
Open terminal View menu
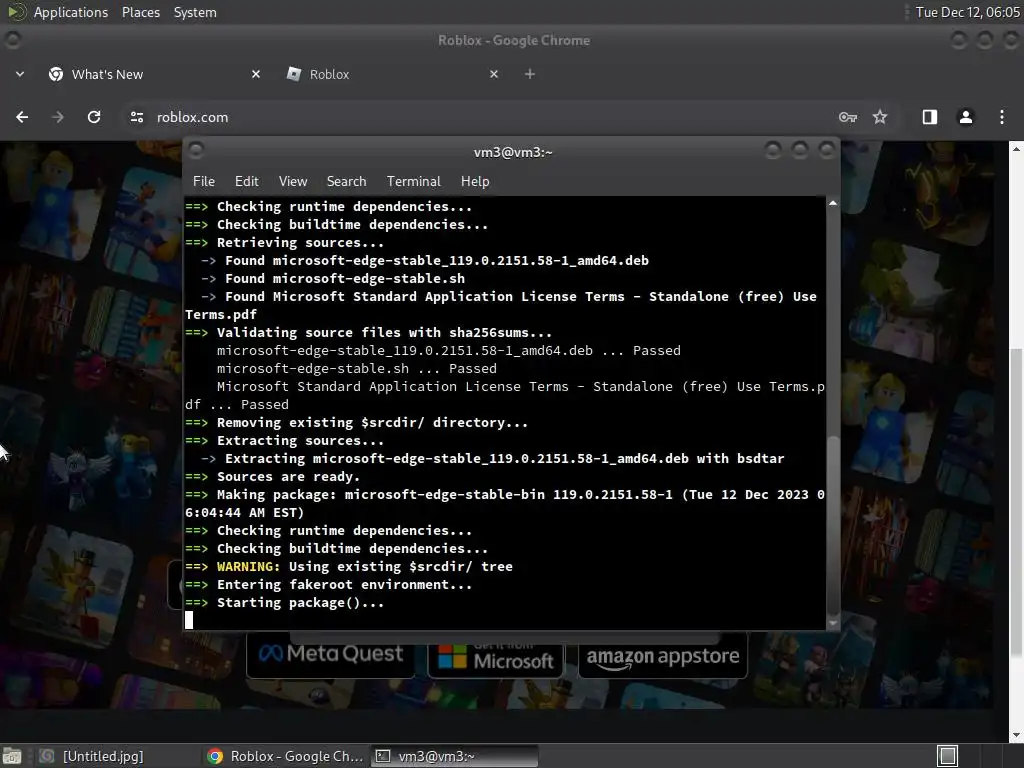[293, 182]
